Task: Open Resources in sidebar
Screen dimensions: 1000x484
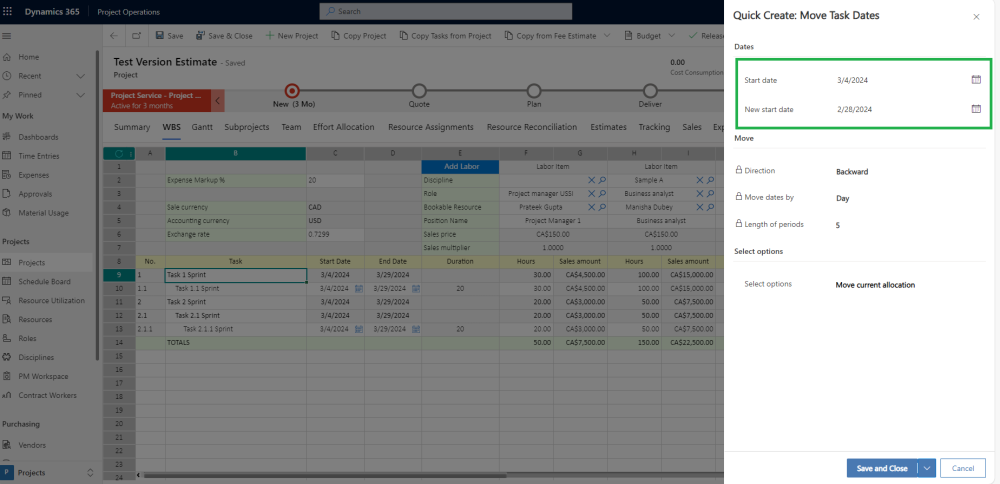Action: click(35, 319)
